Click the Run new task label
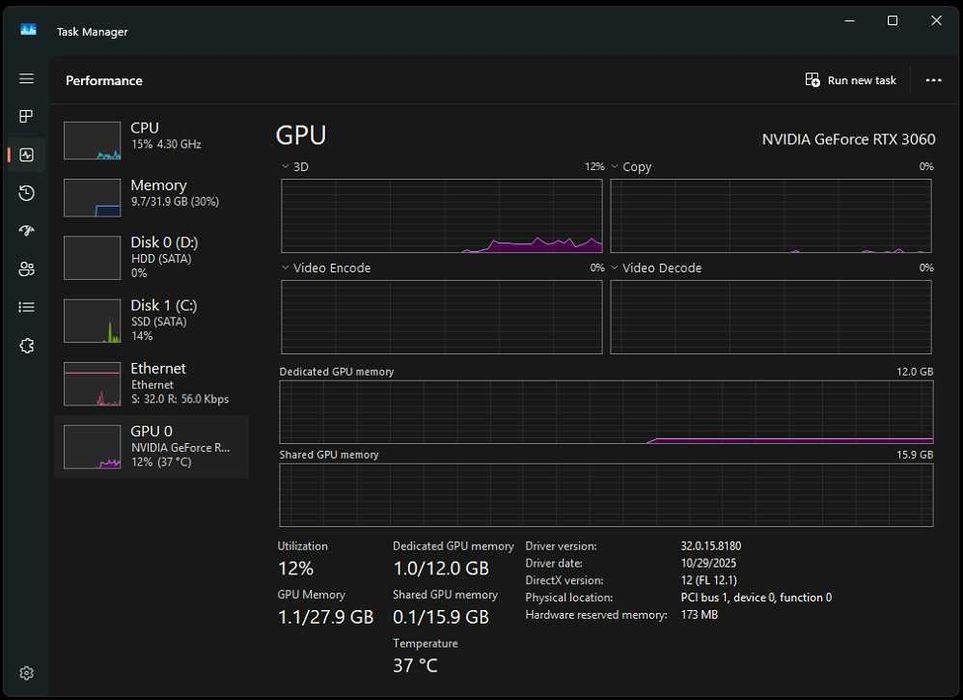 (862, 80)
